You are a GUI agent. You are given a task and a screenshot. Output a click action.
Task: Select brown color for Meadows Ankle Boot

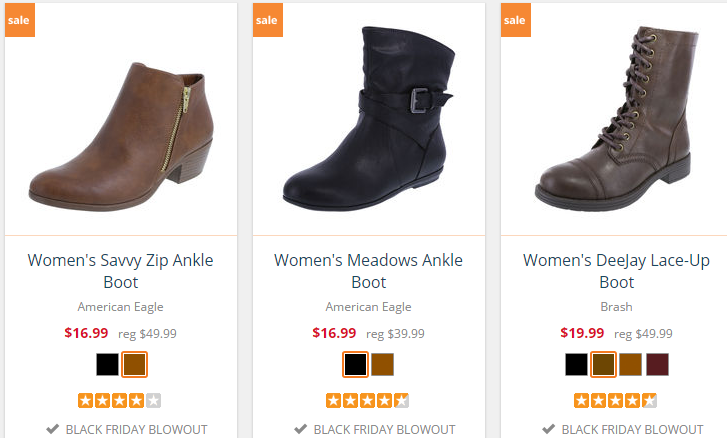pyautogui.click(x=382, y=365)
